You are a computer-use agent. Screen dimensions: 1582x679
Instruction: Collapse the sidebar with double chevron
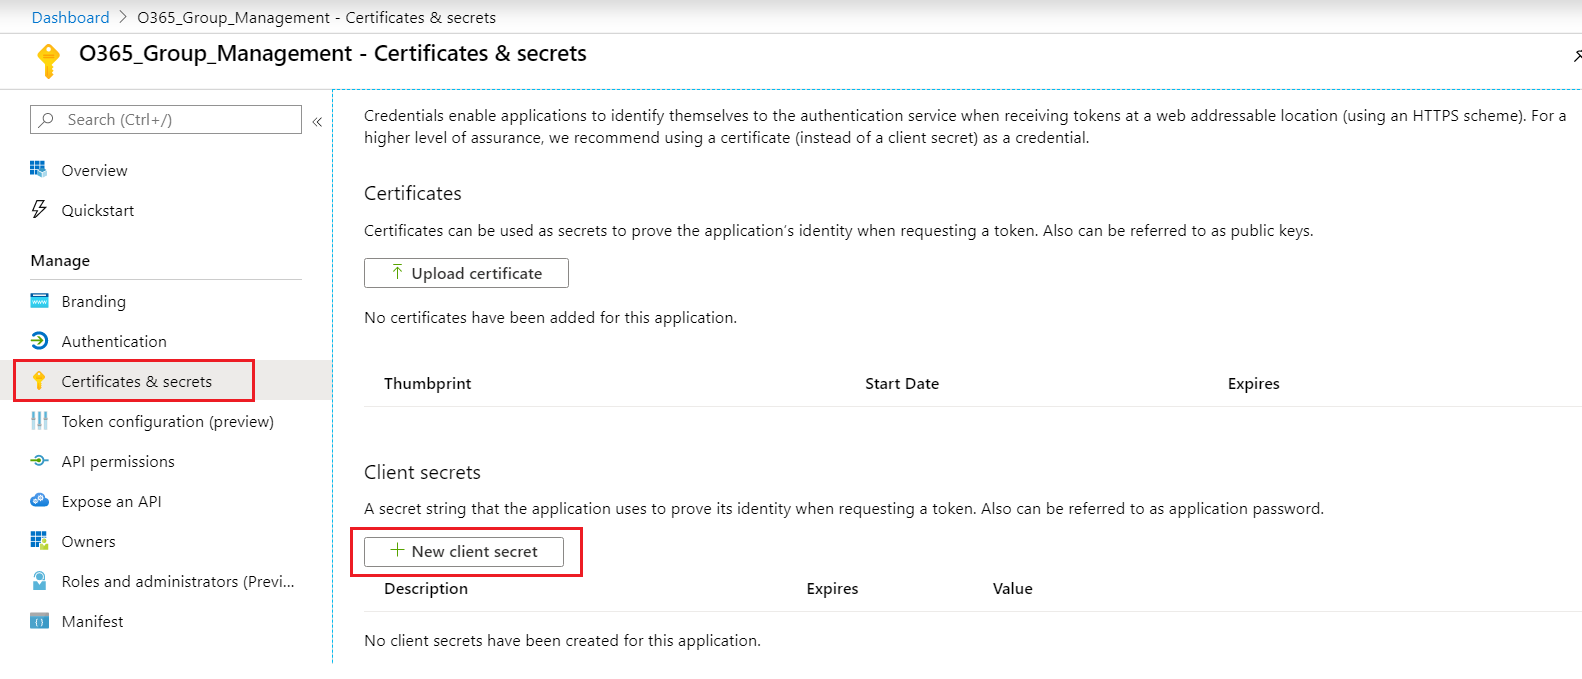(x=317, y=121)
